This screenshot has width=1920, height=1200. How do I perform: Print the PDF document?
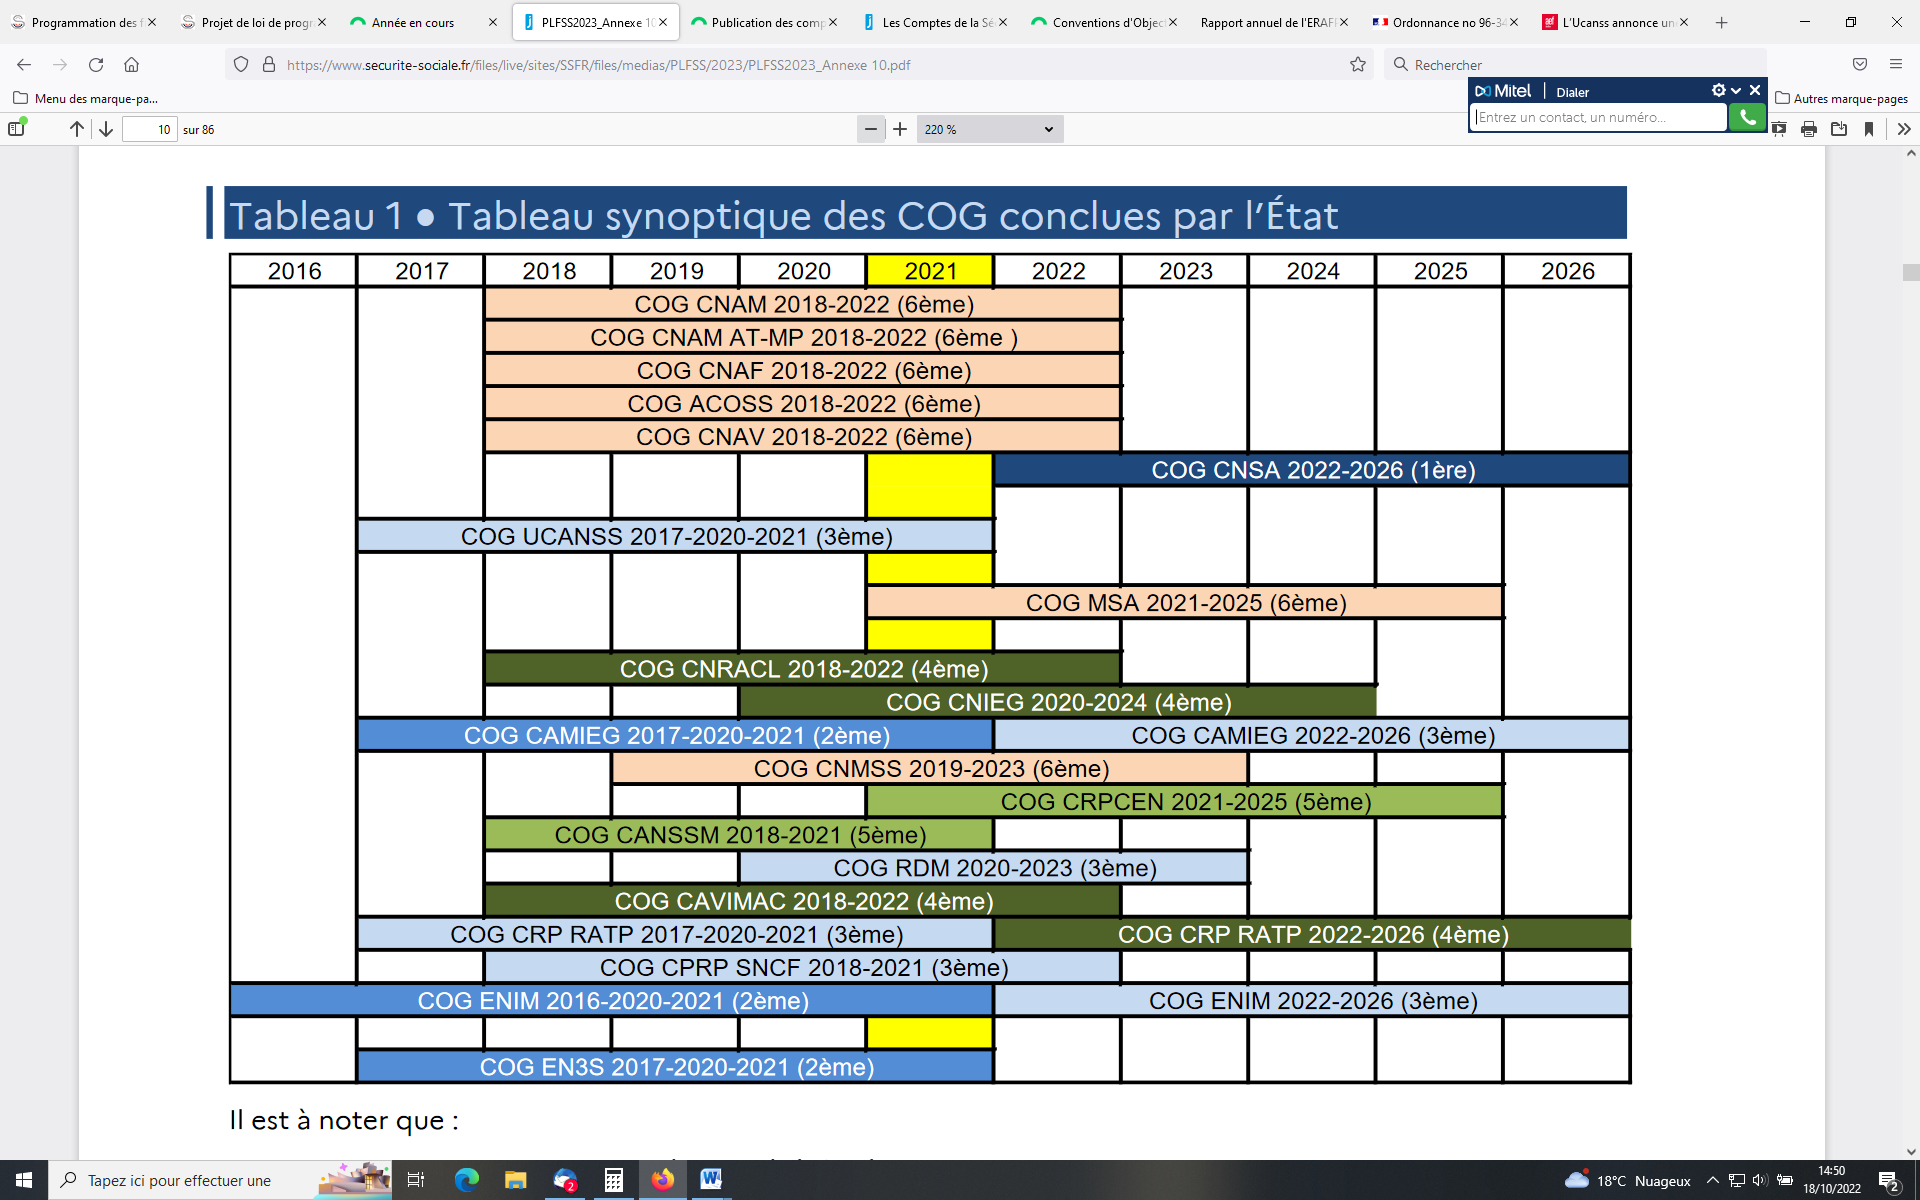point(1808,129)
